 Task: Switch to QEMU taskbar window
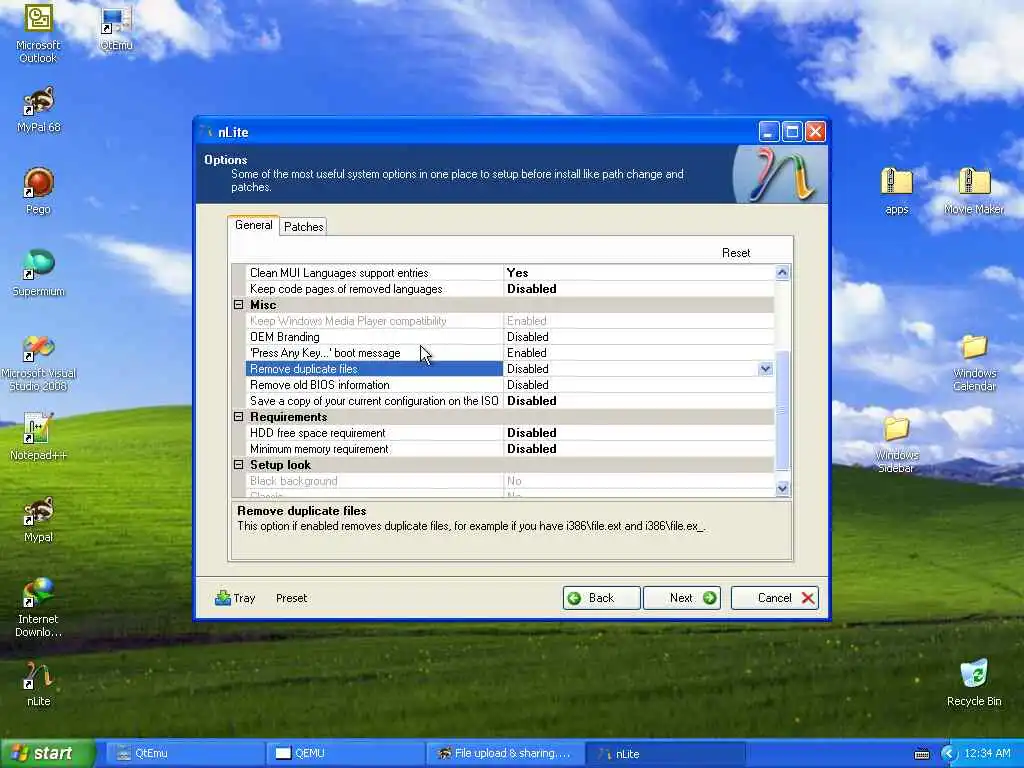345,754
